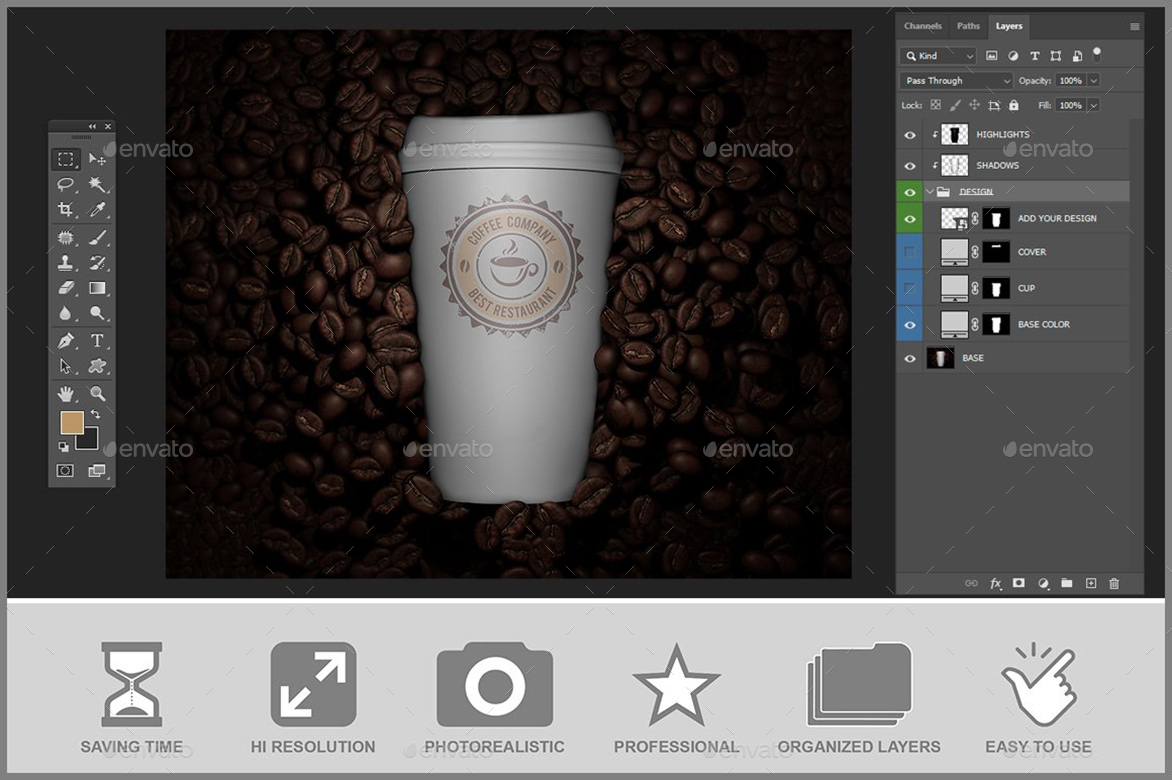Select the Rectangular Marquee tool
This screenshot has height=780, width=1172.
(x=66, y=158)
